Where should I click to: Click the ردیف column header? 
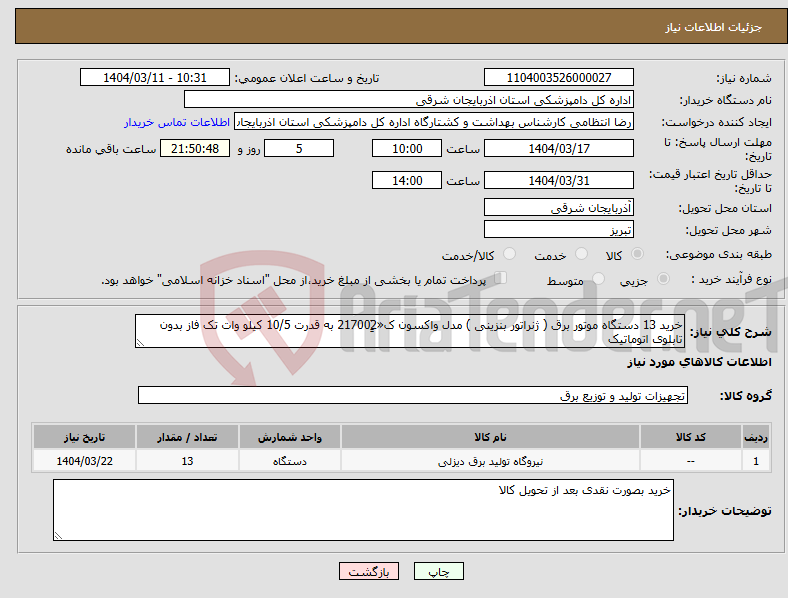[756, 437]
